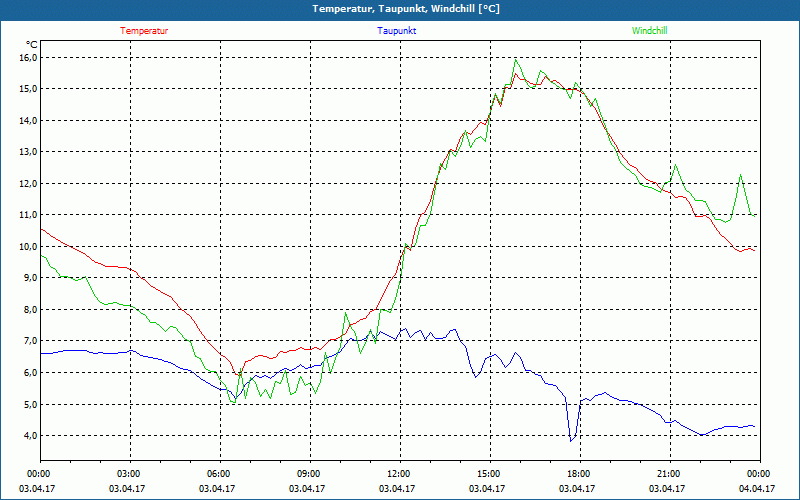Click the 4,0 y-axis value
Viewport: 800px width, 500px height.
click(x=31, y=436)
